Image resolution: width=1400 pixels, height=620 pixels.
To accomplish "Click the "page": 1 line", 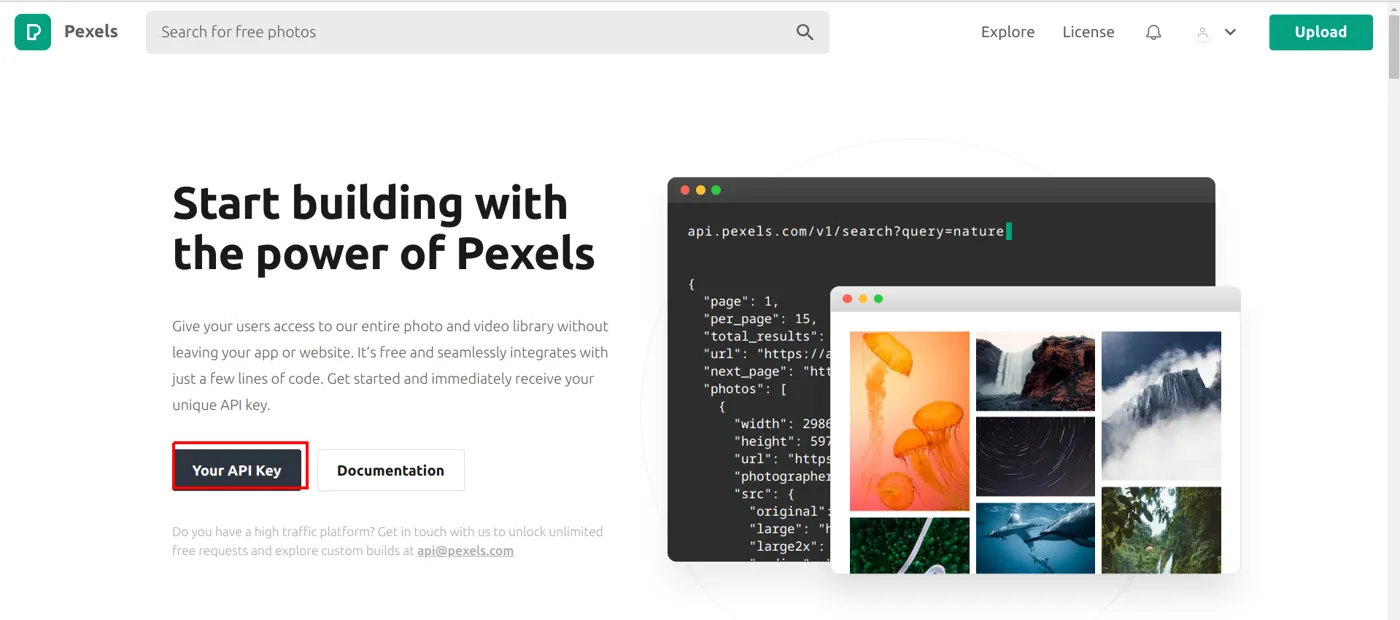I will coord(741,301).
